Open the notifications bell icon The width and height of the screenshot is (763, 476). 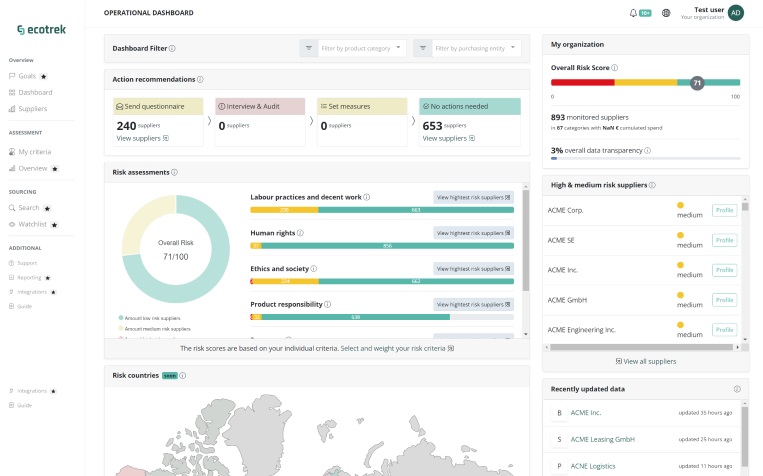click(x=633, y=13)
